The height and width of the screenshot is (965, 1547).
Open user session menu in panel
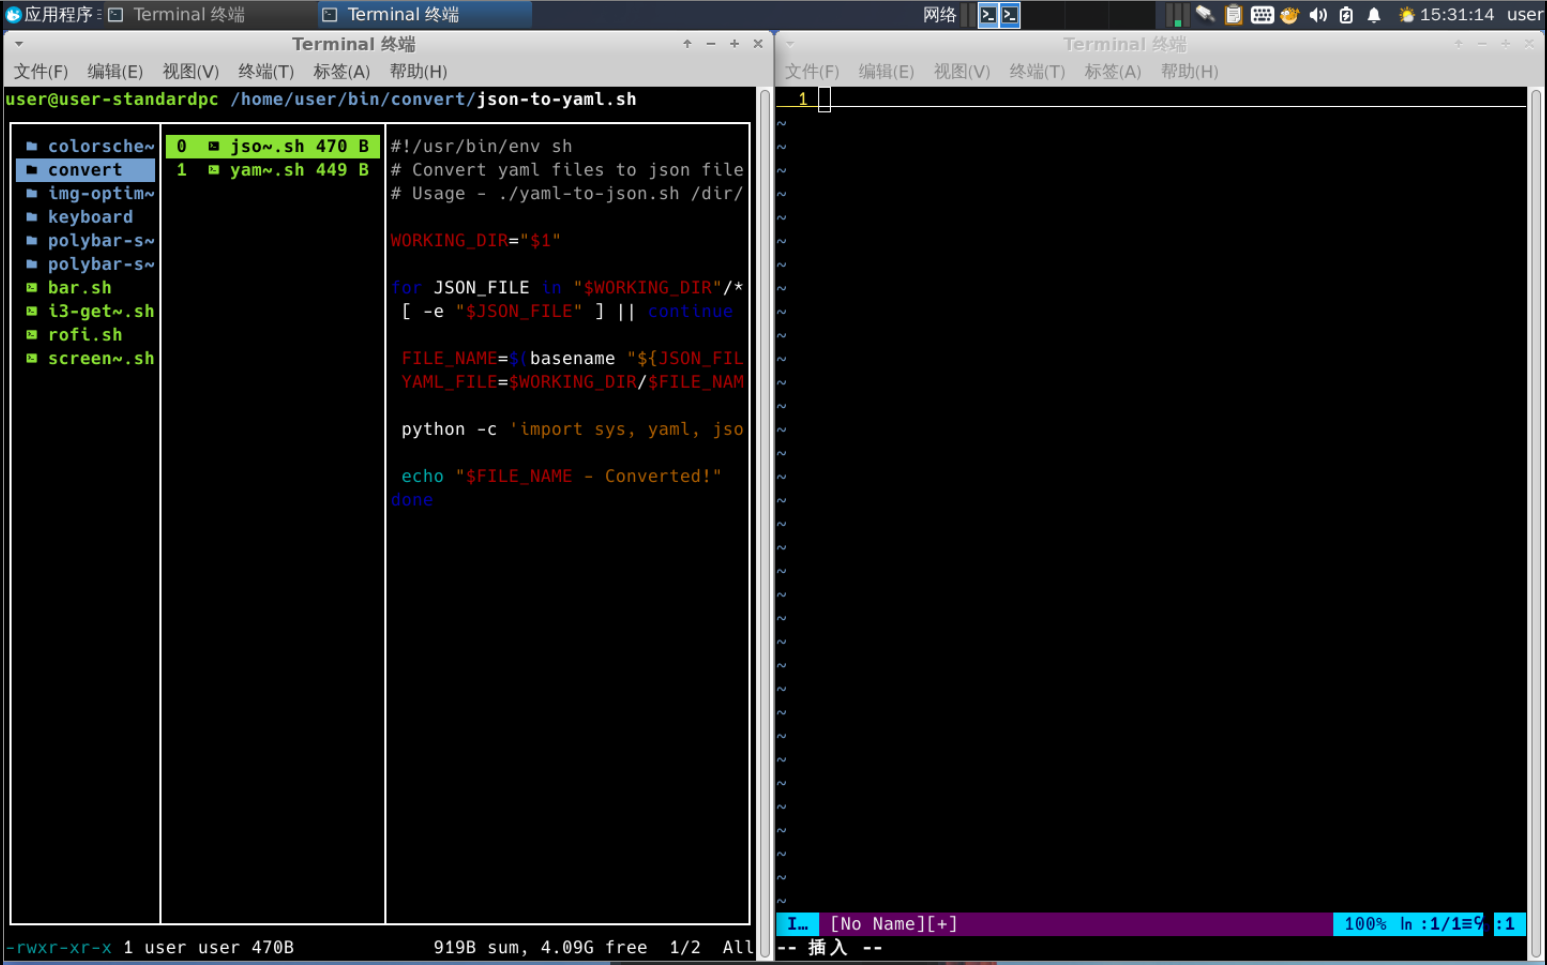[x=1524, y=14]
